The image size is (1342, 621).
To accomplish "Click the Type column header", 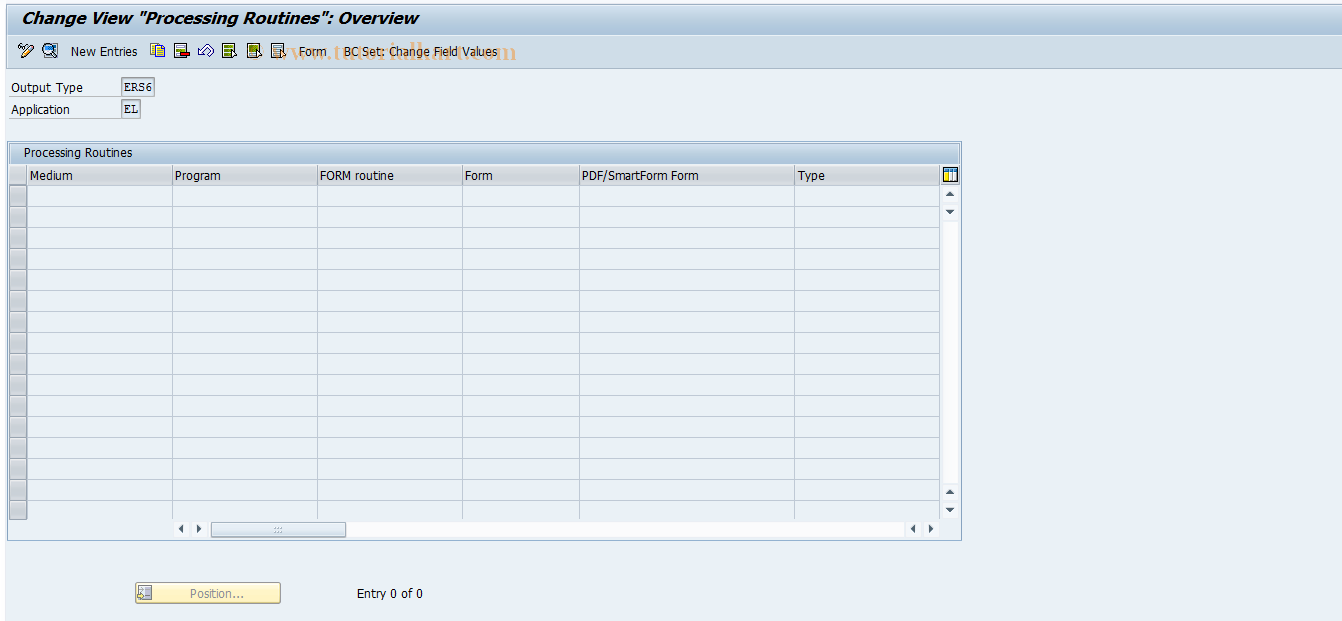I will tap(867, 175).
